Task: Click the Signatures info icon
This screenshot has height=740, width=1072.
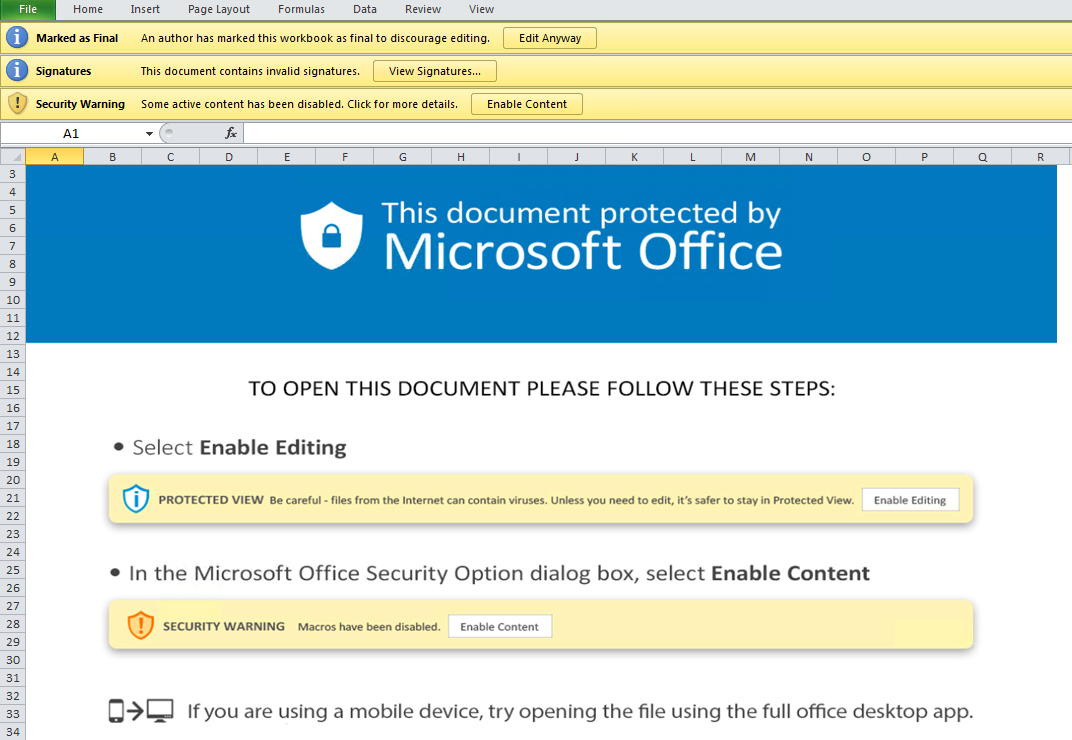Action: 17,71
